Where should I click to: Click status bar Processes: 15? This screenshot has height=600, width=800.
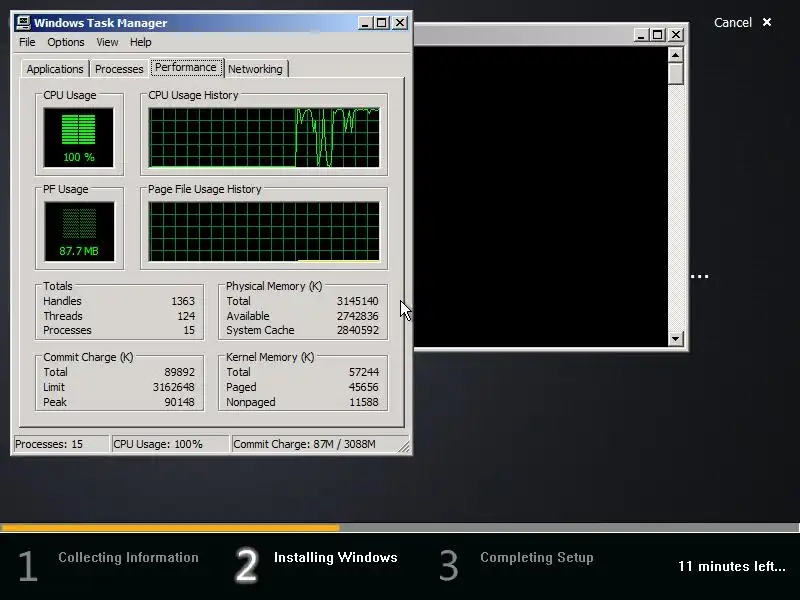[x=61, y=444]
